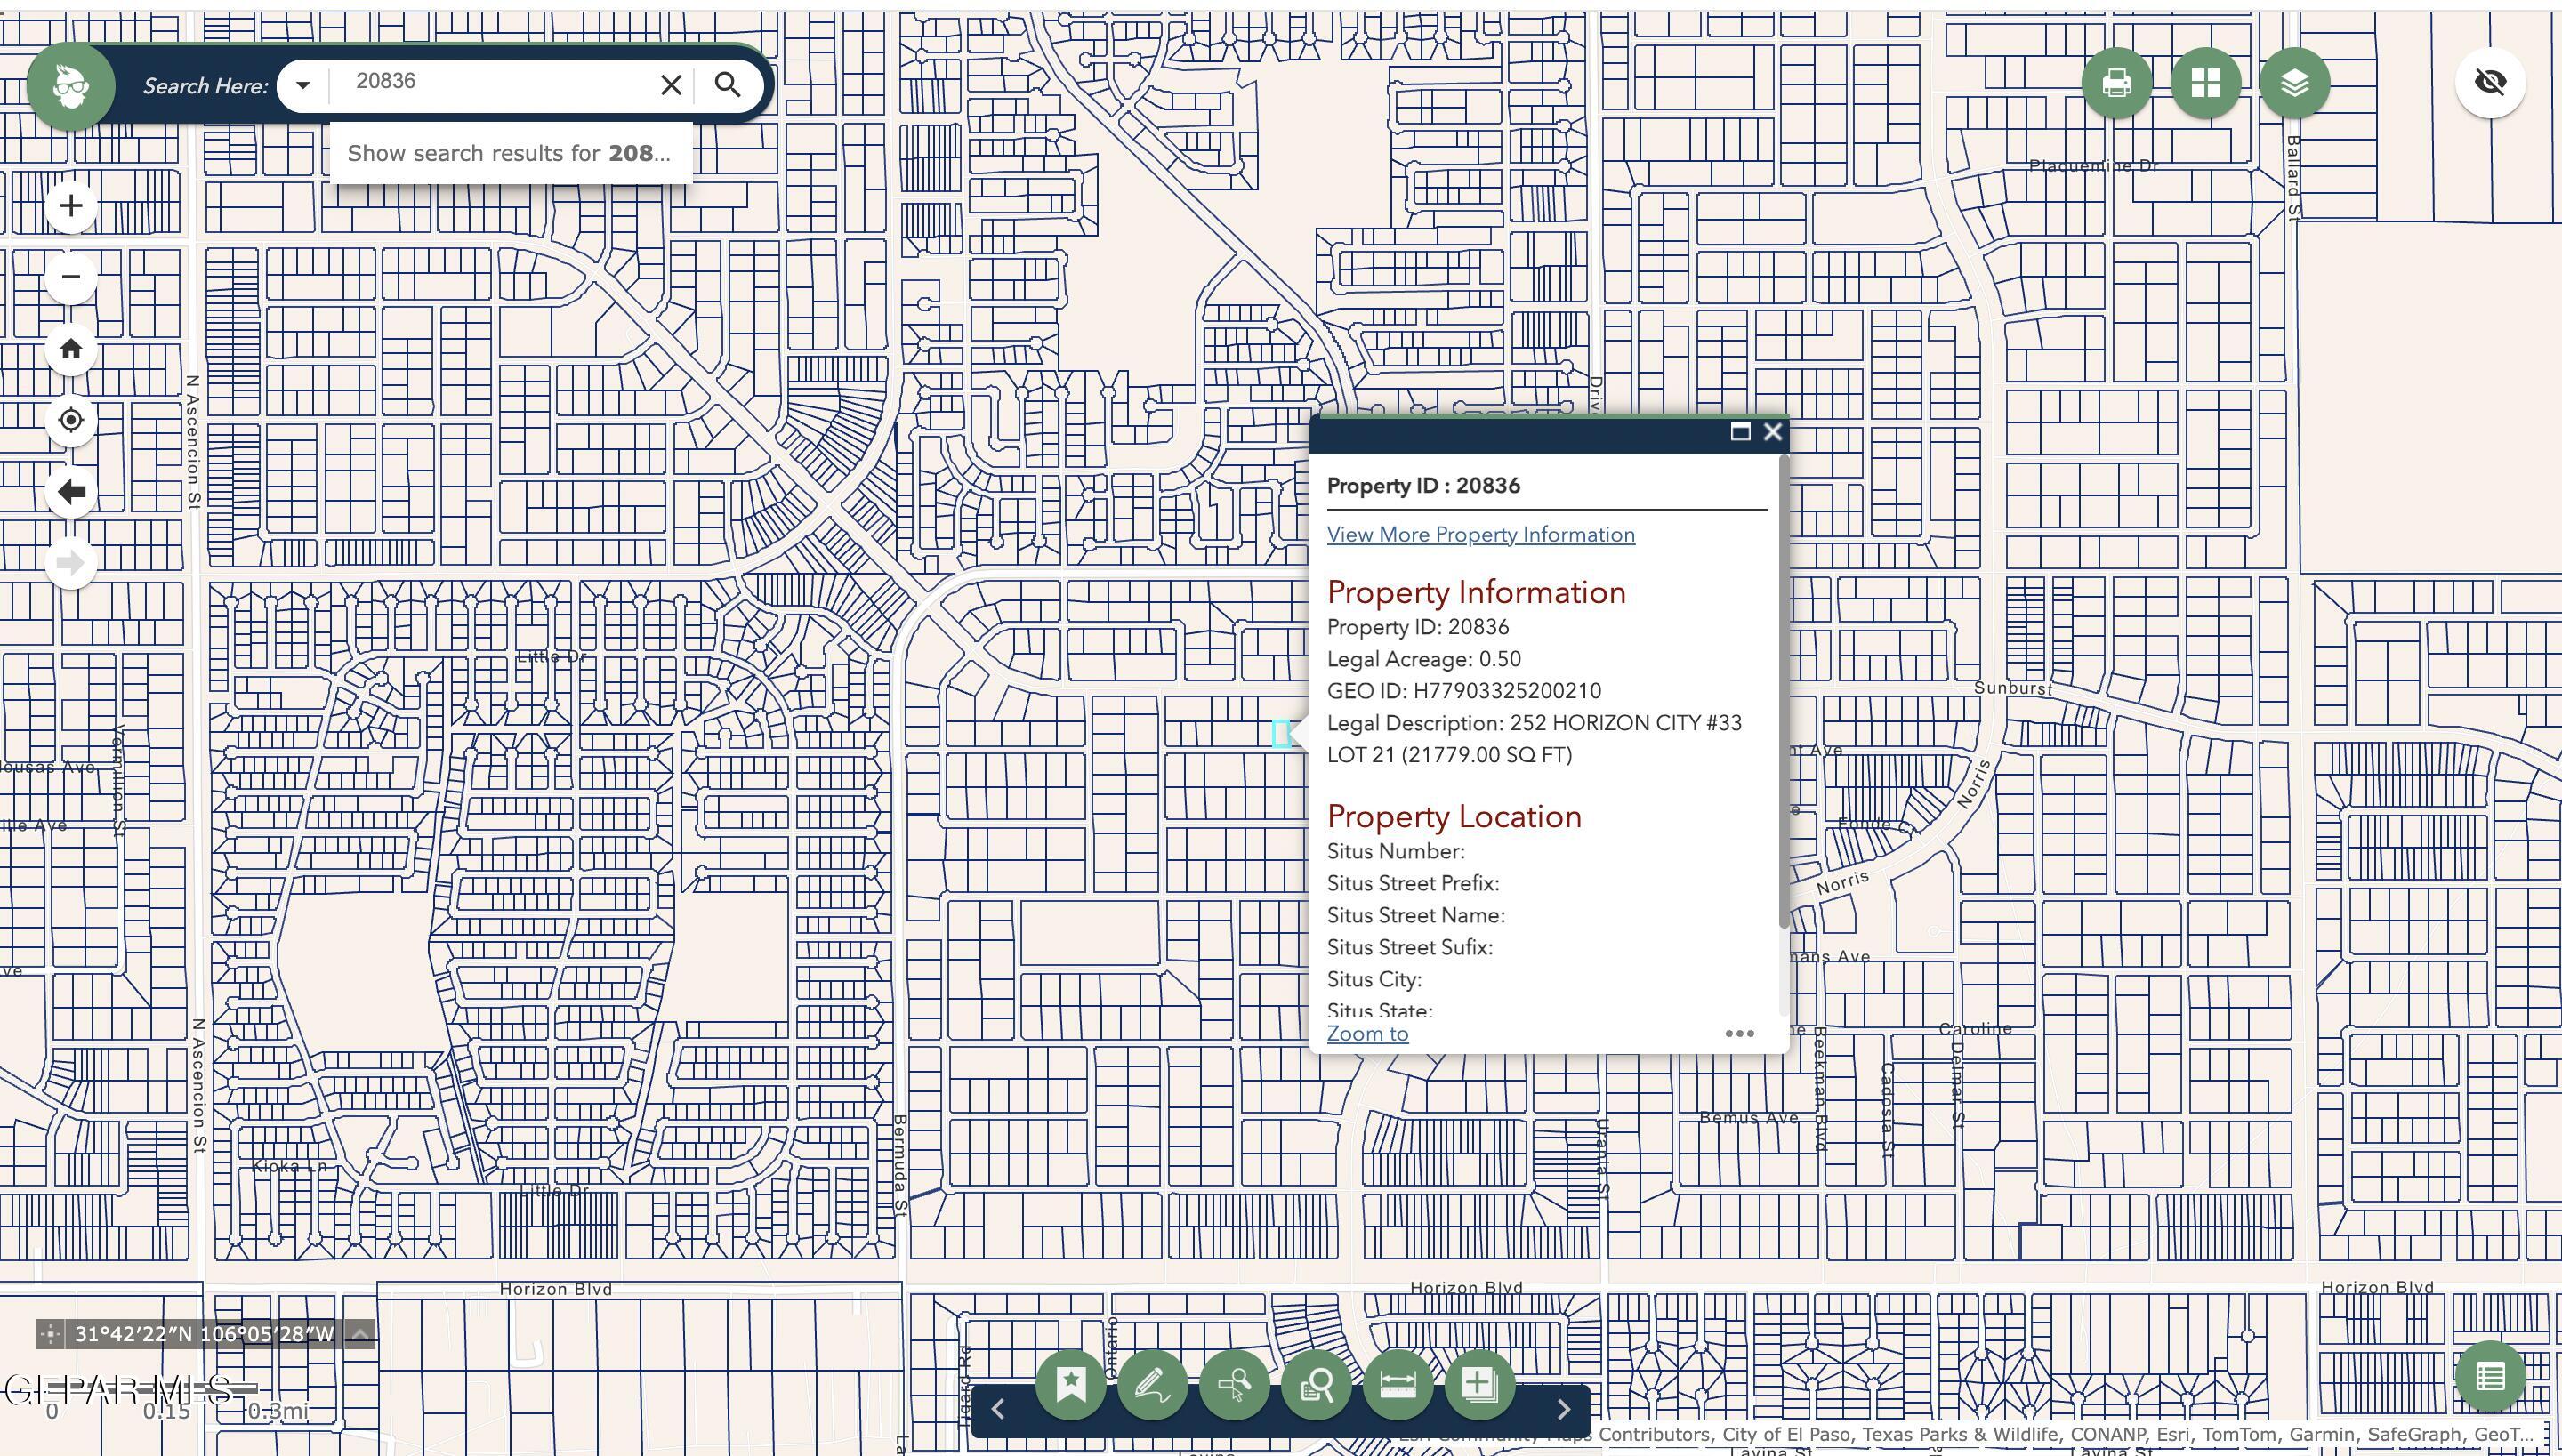Expand the search source dropdown arrow
Image resolution: width=2562 pixels, height=1456 pixels.
(x=303, y=85)
